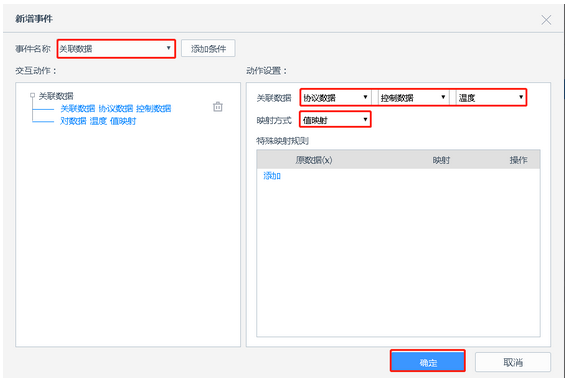Image resolution: width=565 pixels, height=378 pixels.
Task: Click the 特殊映射规则 label
Action: [282, 141]
